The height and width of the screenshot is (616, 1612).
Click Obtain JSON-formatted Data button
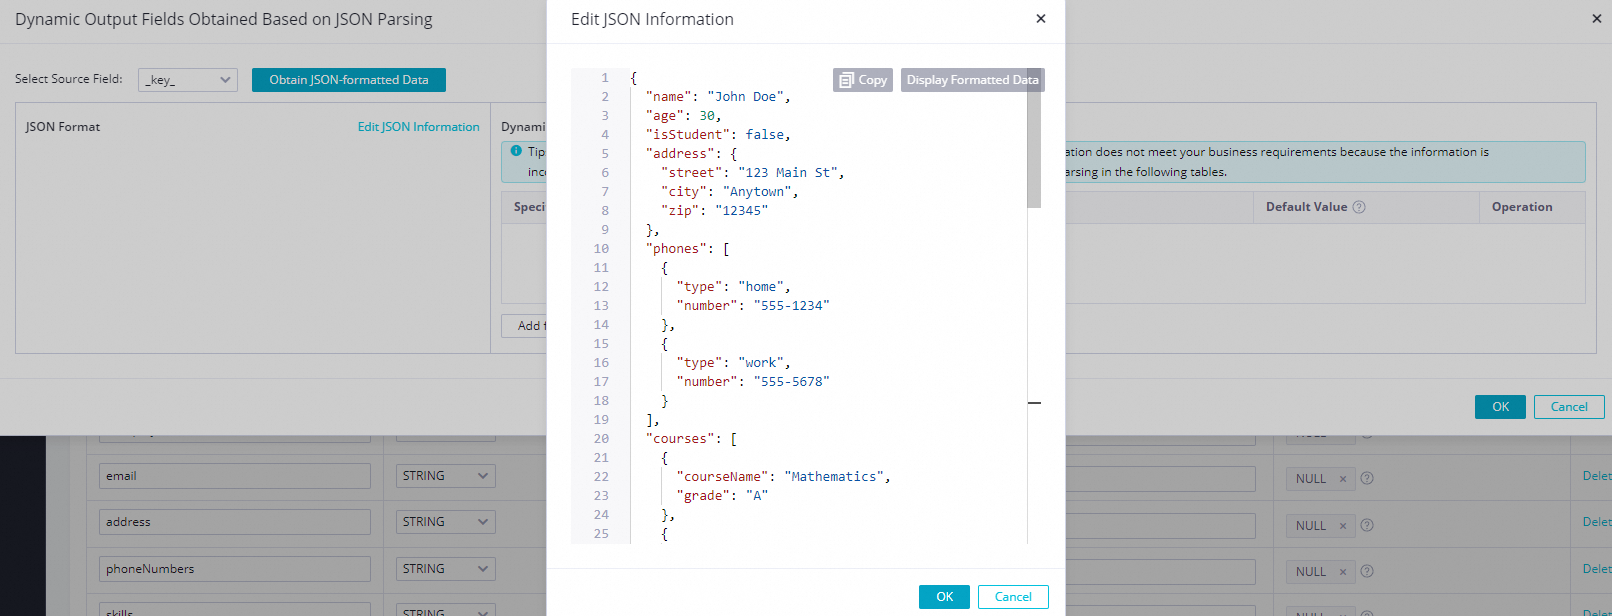[349, 80]
